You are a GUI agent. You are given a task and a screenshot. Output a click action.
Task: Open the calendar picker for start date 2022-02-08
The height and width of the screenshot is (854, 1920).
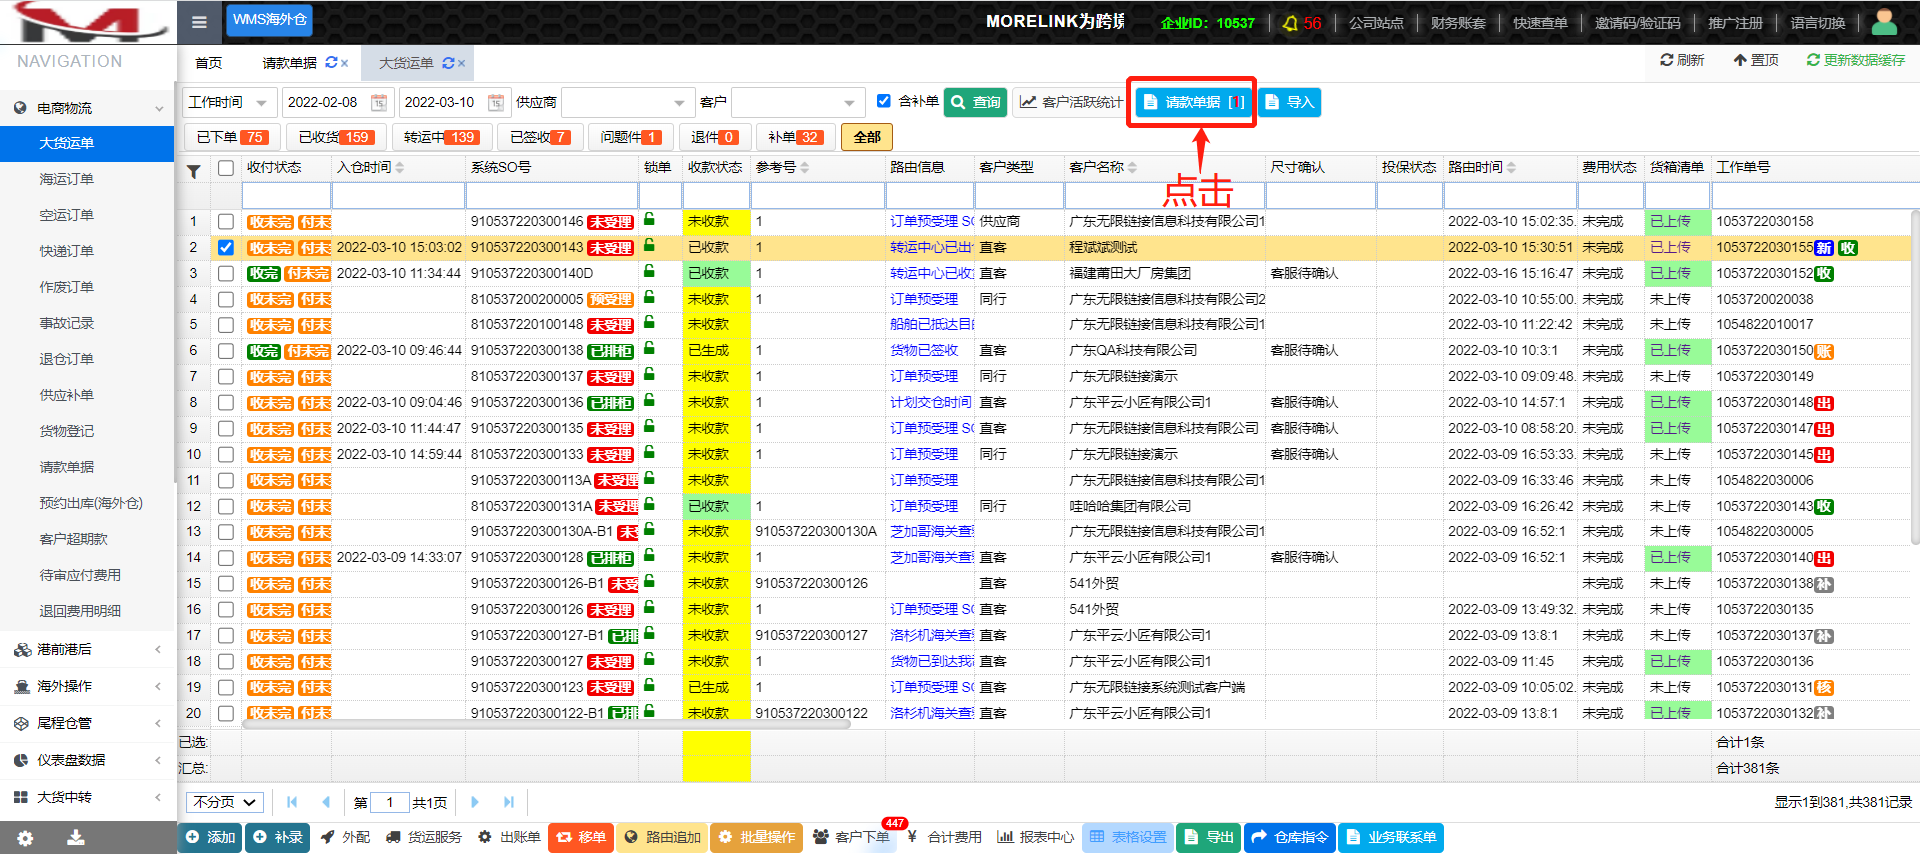[379, 102]
